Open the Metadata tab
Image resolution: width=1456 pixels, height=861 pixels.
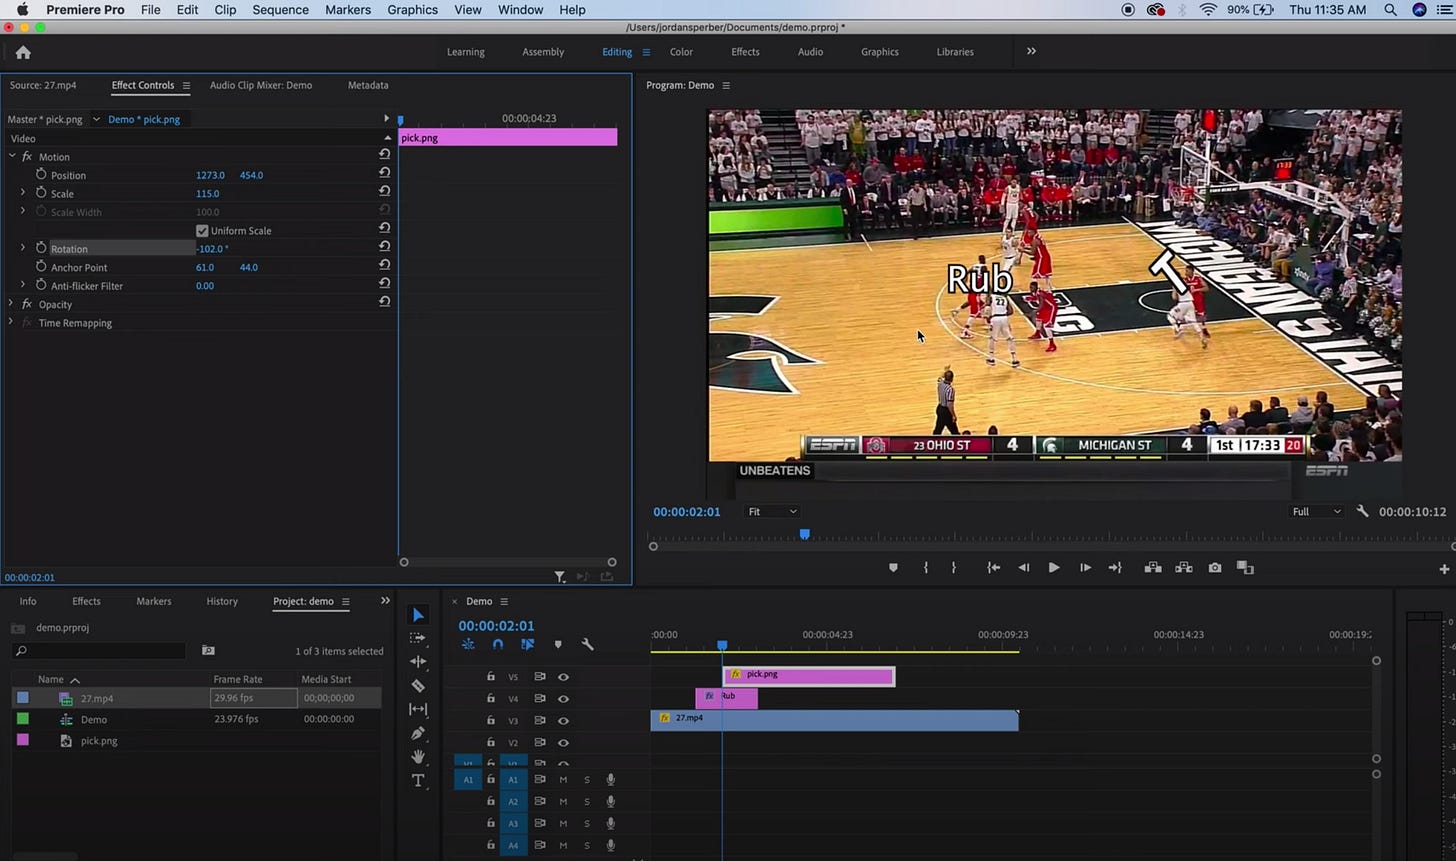[368, 85]
